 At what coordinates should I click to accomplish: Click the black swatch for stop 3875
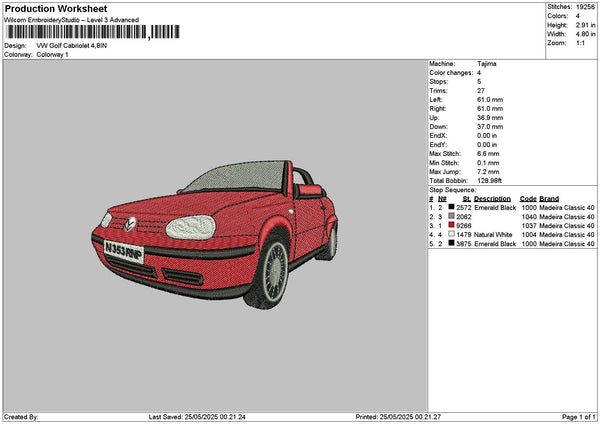(x=452, y=243)
